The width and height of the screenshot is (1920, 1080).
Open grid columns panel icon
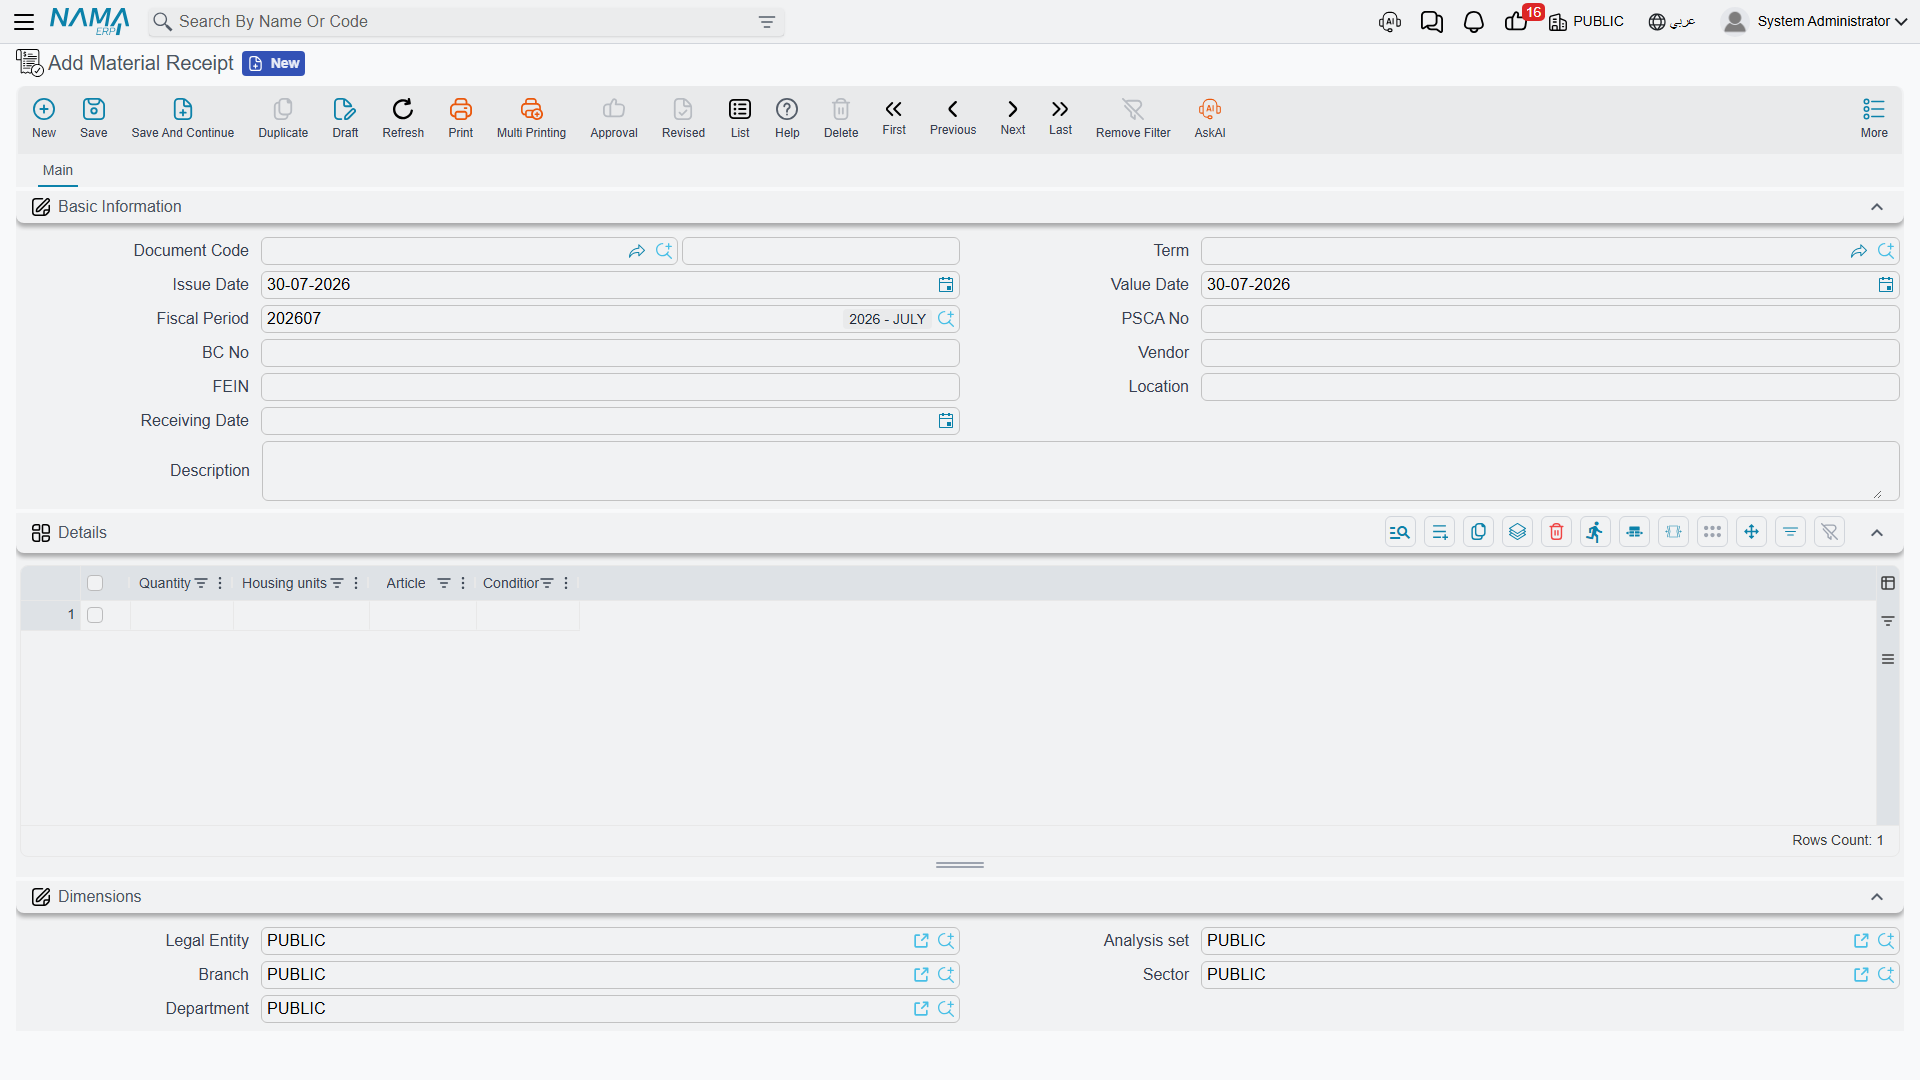(1888, 584)
